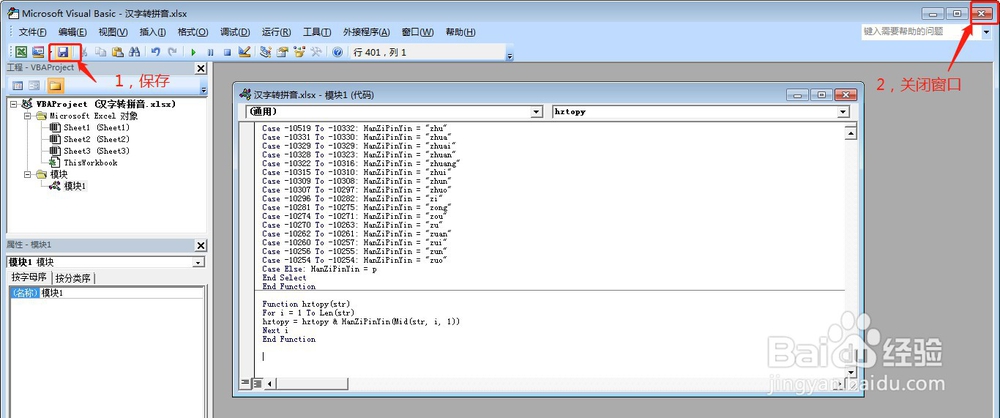Image resolution: width=1000 pixels, height=418 pixels.
Task: Select Sheet2 (Sheet2) in project tree
Action: [x=96, y=139]
